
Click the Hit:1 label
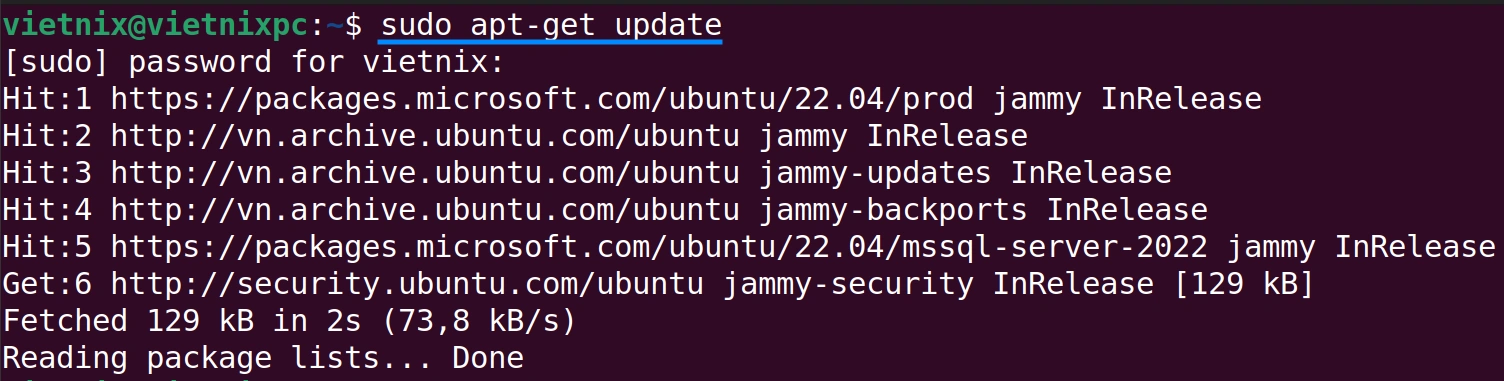47,99
